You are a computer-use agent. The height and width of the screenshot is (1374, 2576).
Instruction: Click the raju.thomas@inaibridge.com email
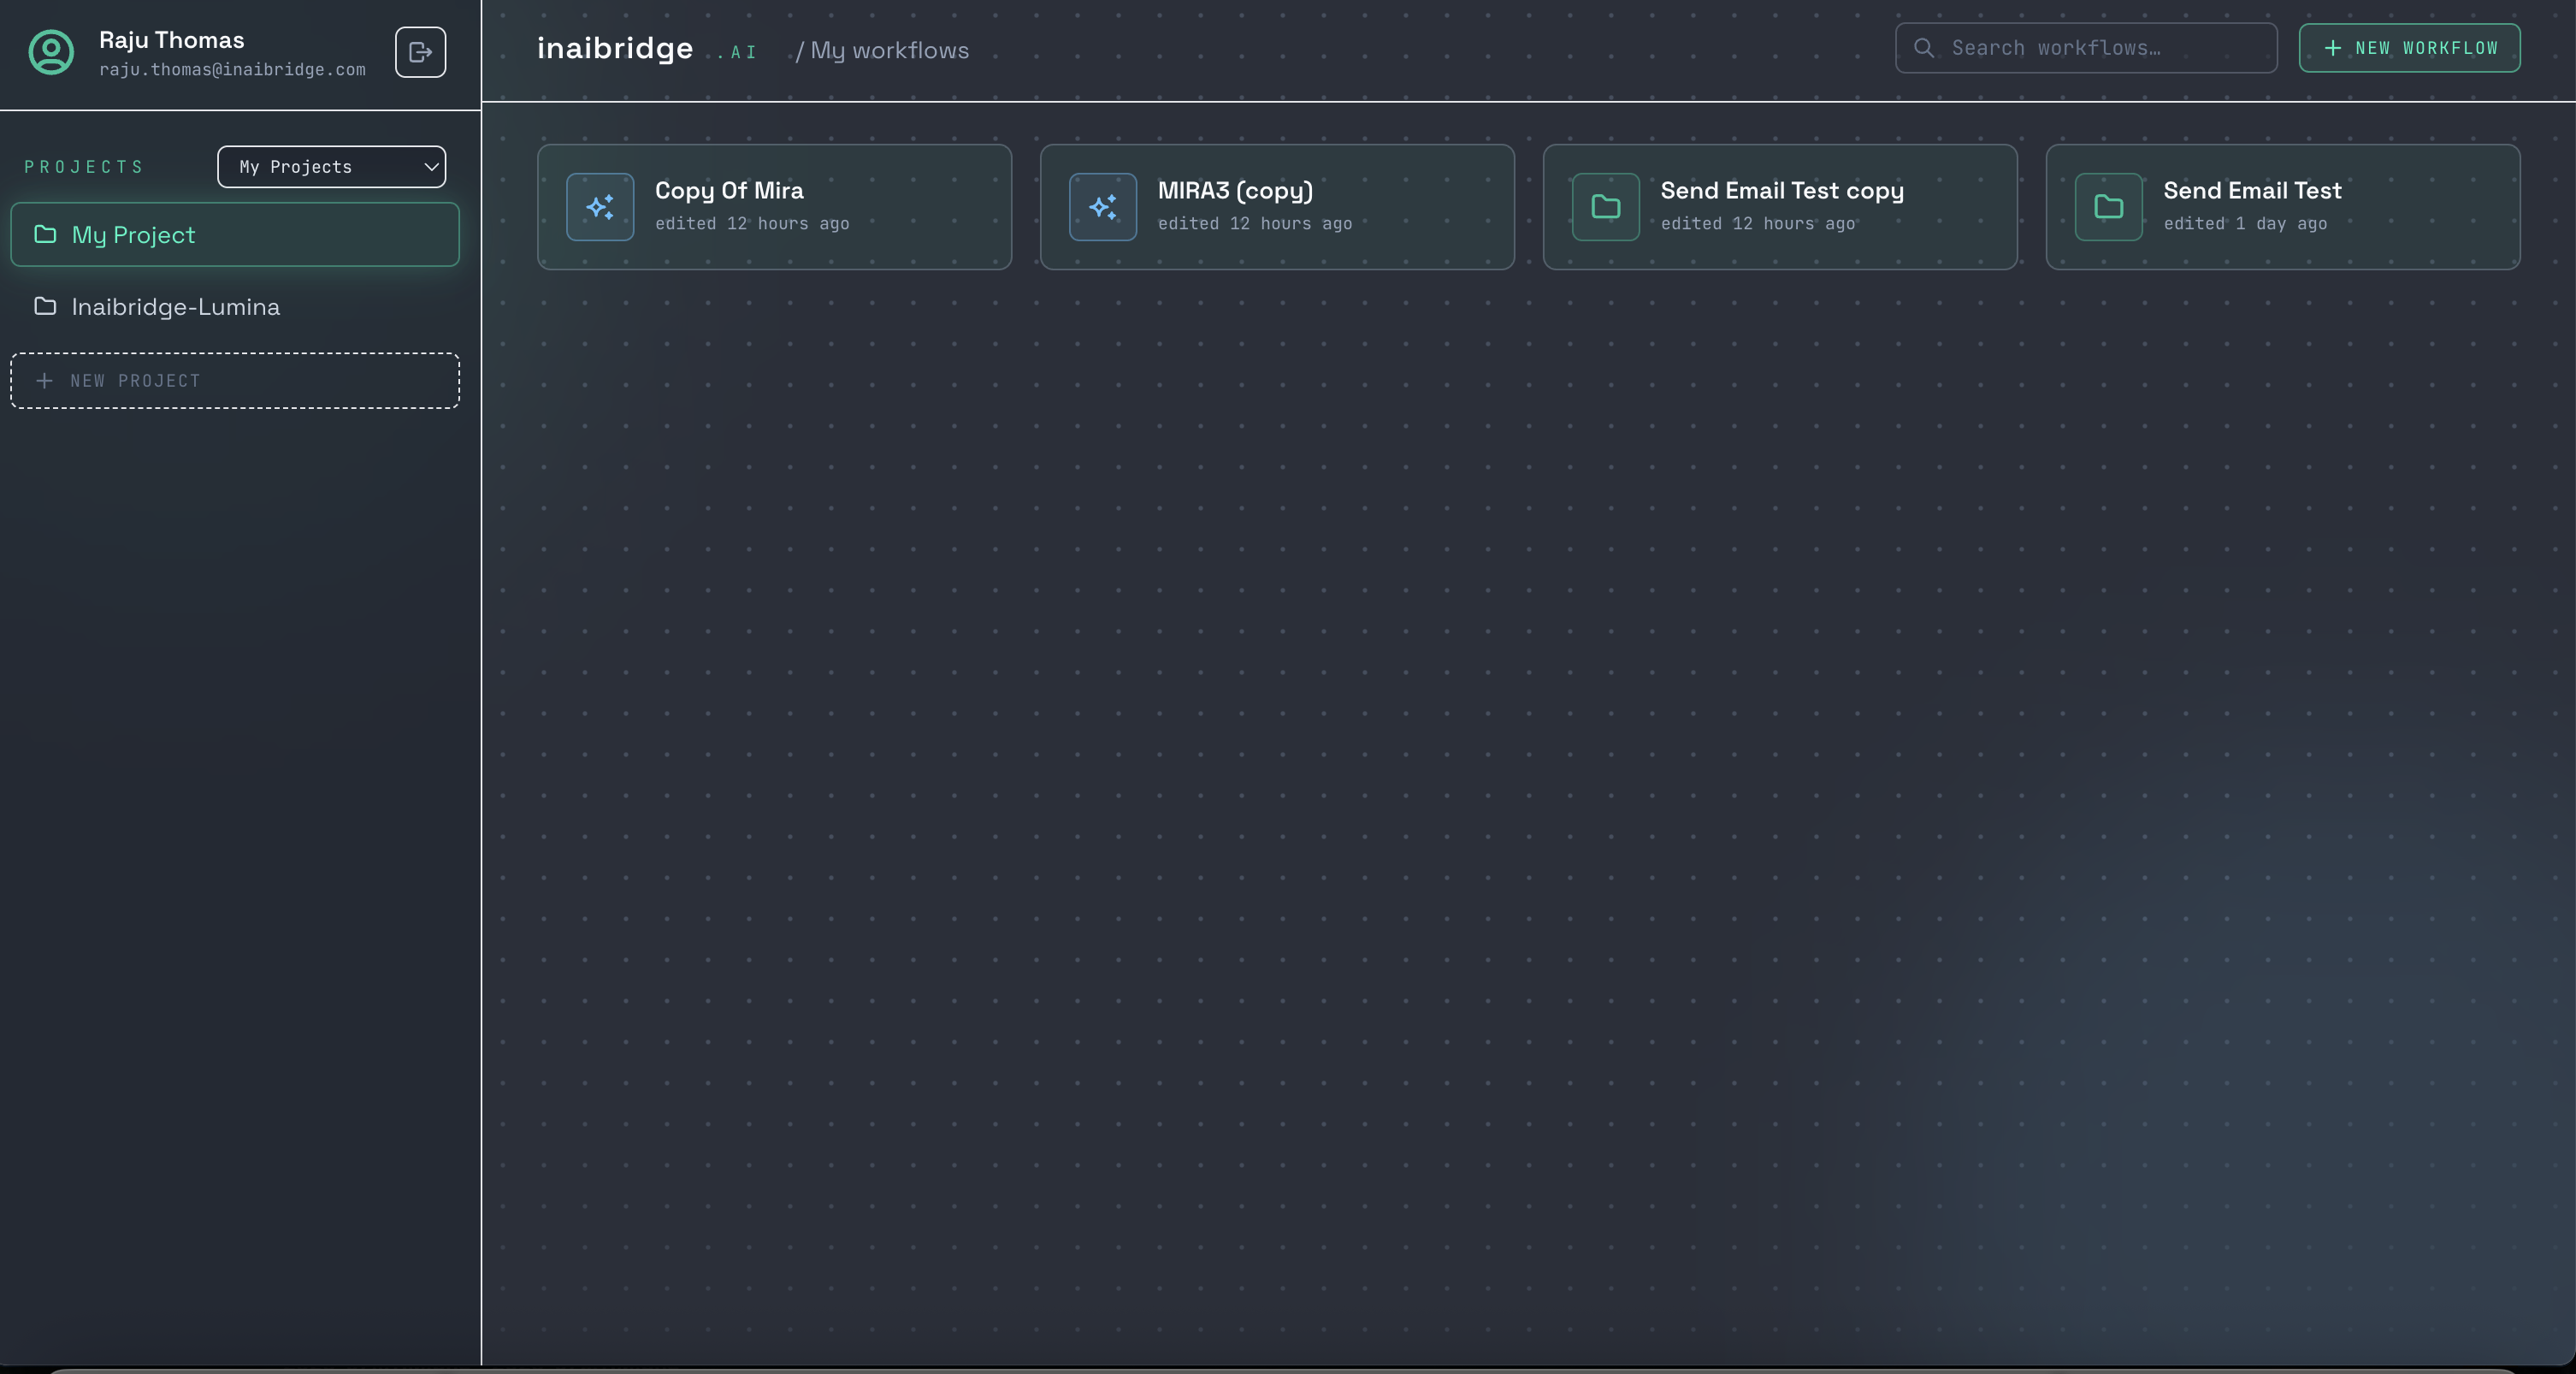[232, 70]
